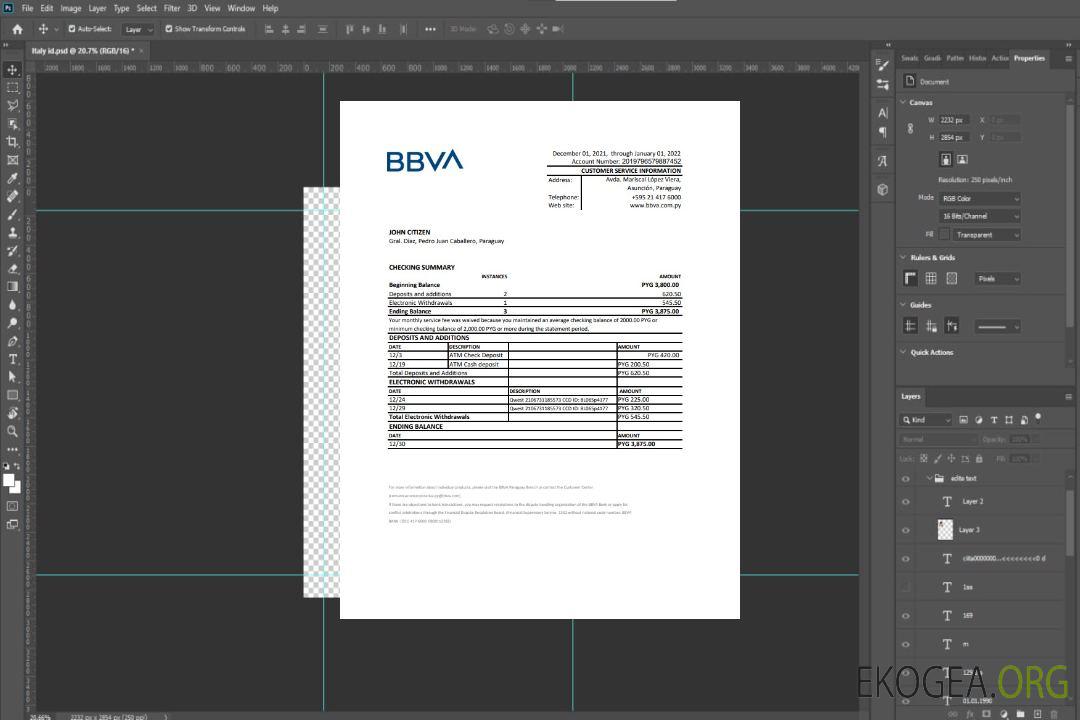The height and width of the screenshot is (720, 1080).
Task: Open the Filter menu
Action: (172, 8)
